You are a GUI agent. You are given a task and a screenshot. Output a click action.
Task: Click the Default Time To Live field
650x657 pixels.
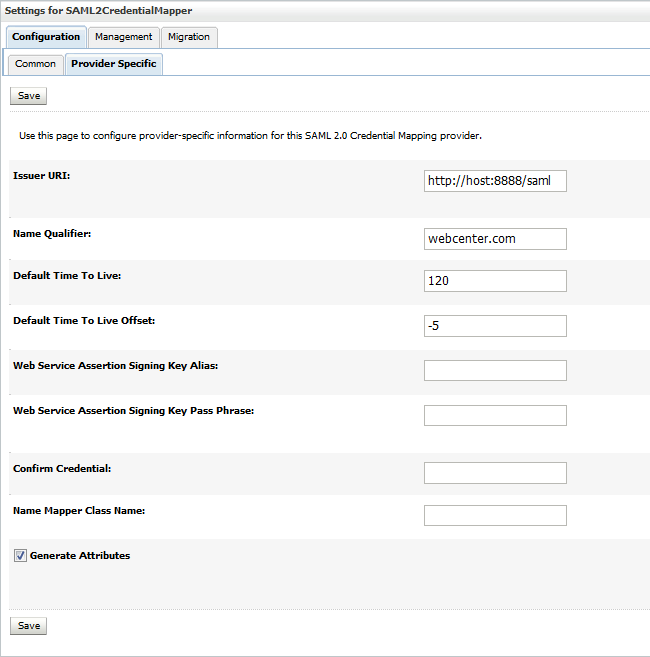tap(495, 281)
